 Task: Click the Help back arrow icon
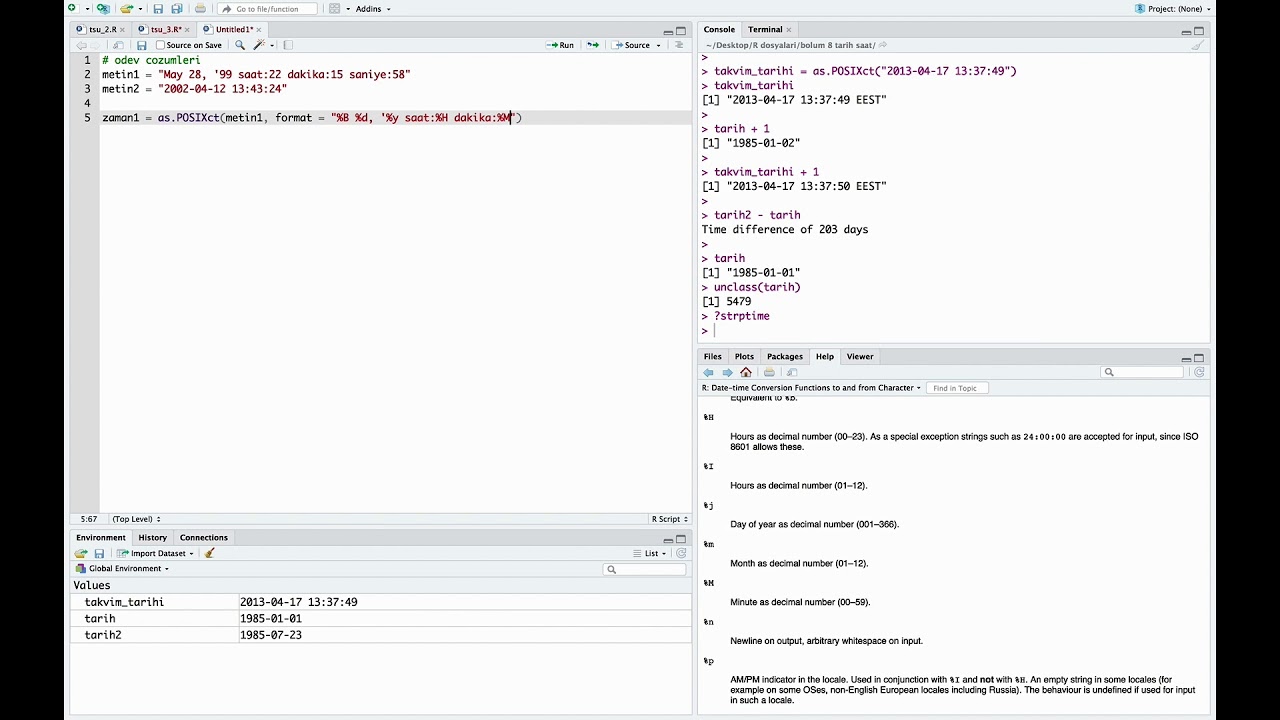coord(709,373)
